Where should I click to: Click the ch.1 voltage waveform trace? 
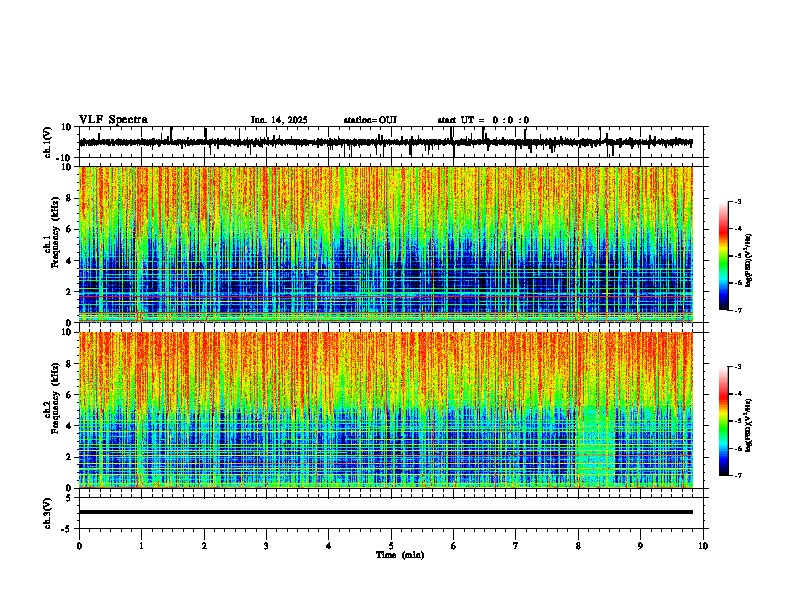(x=386, y=142)
